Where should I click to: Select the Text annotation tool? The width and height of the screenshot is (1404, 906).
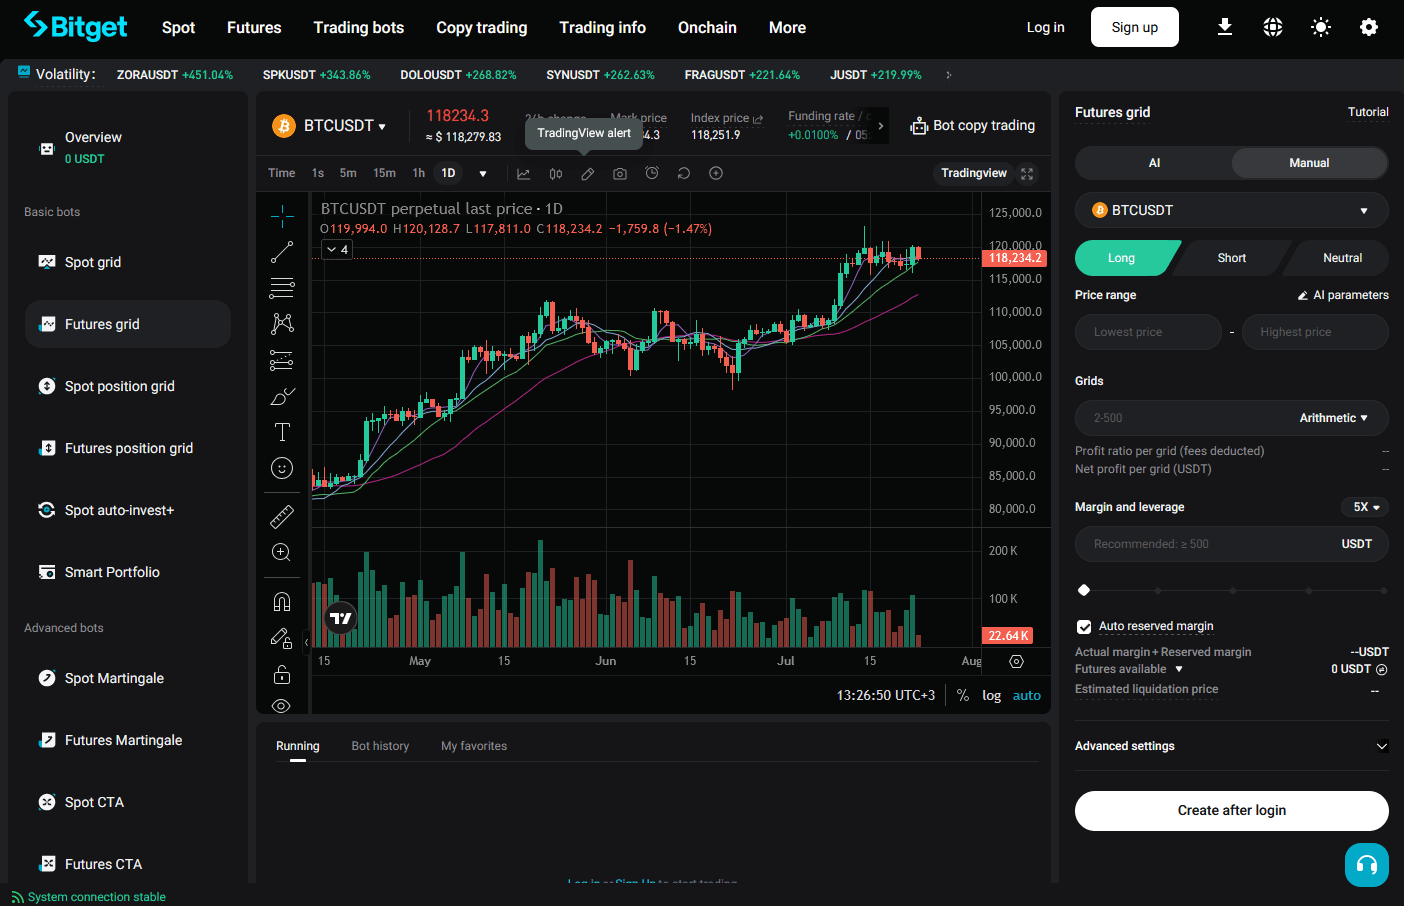click(x=282, y=432)
